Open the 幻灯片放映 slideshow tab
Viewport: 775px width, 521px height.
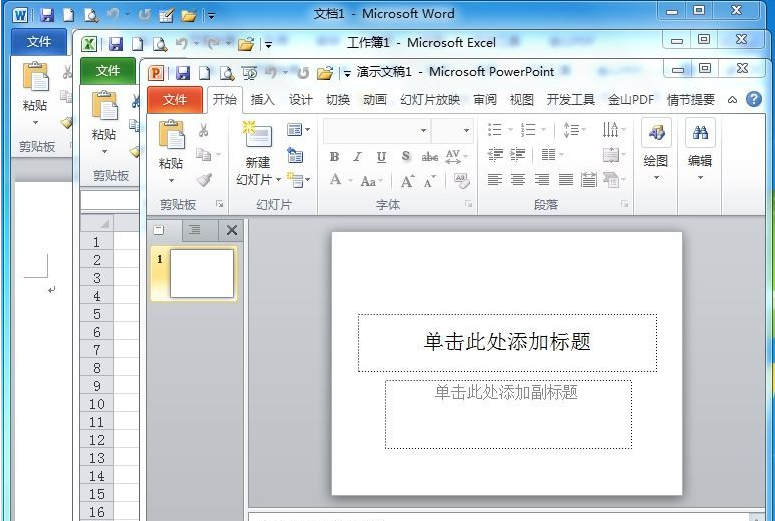430,100
